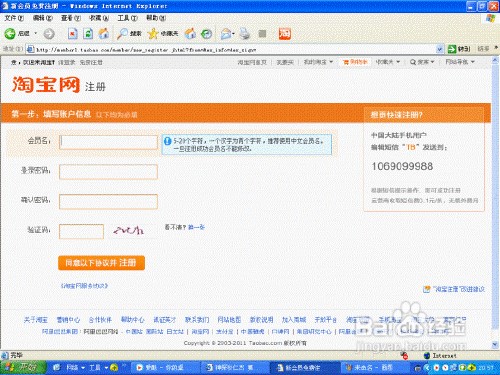Click the orange Taobao toolbar icon
The width and height of the screenshot is (500, 375).
coord(285,33)
